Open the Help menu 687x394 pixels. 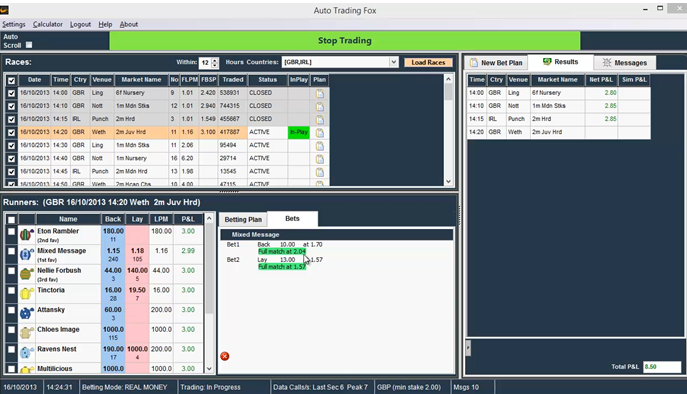point(105,25)
